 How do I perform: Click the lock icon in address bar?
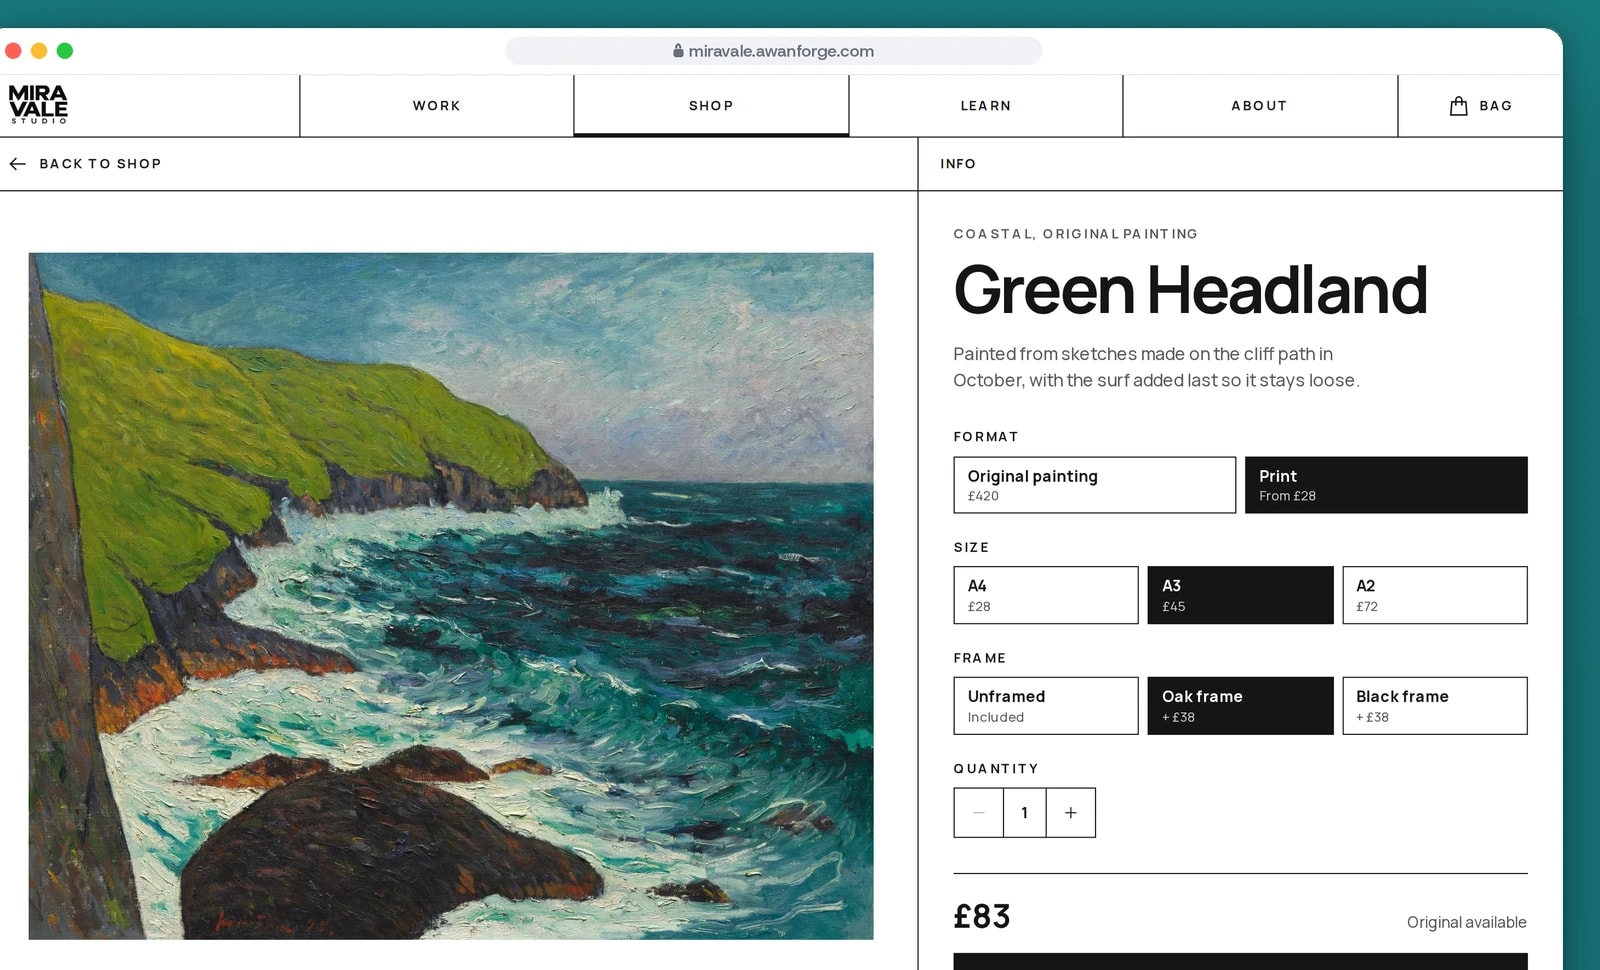click(678, 50)
